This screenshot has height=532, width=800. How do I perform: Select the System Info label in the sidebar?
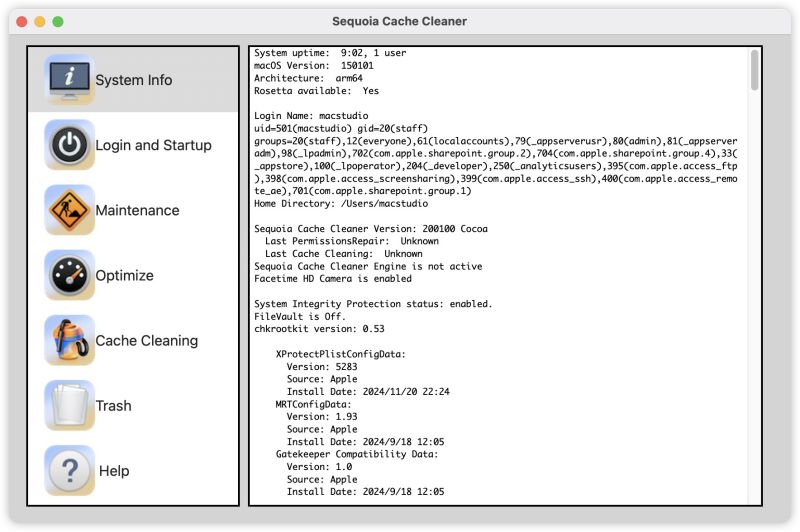(x=134, y=80)
